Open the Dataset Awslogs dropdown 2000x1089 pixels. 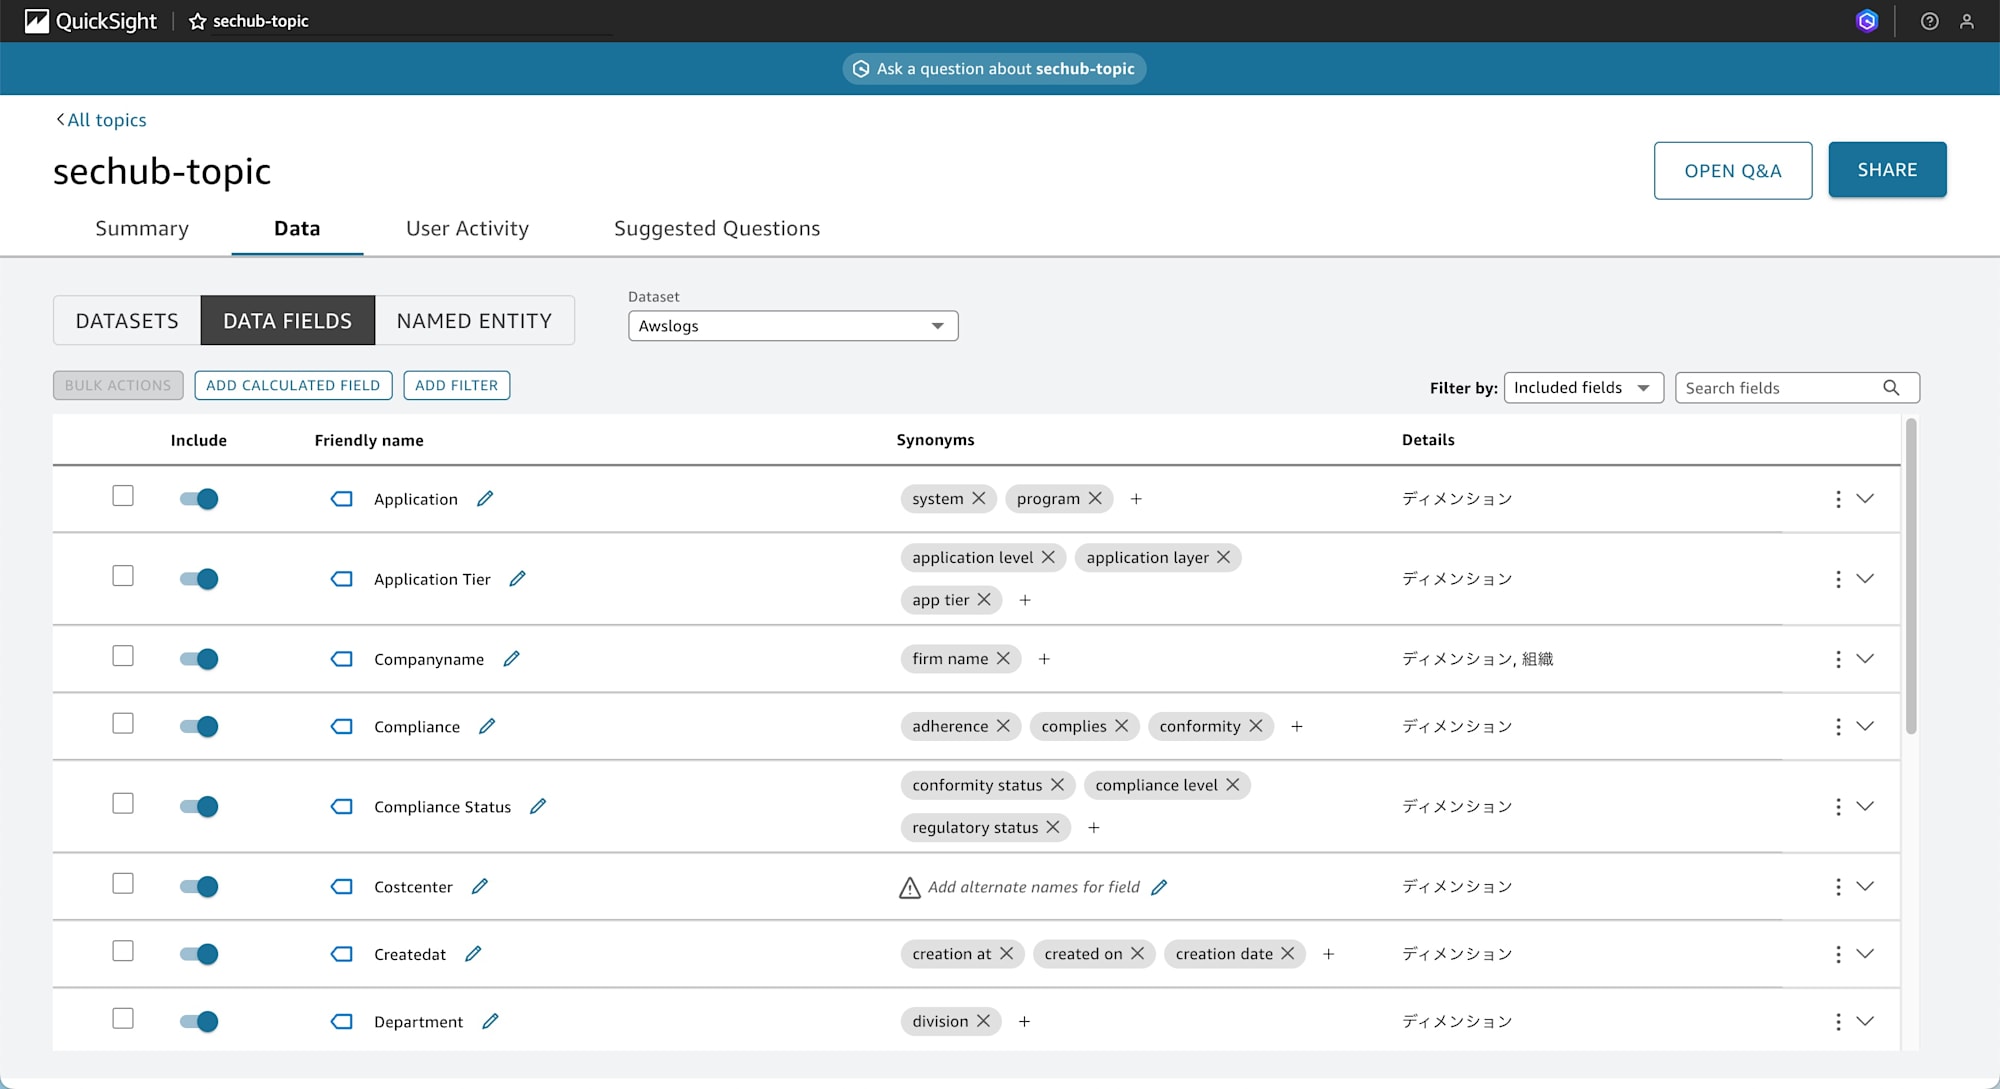[x=793, y=326]
